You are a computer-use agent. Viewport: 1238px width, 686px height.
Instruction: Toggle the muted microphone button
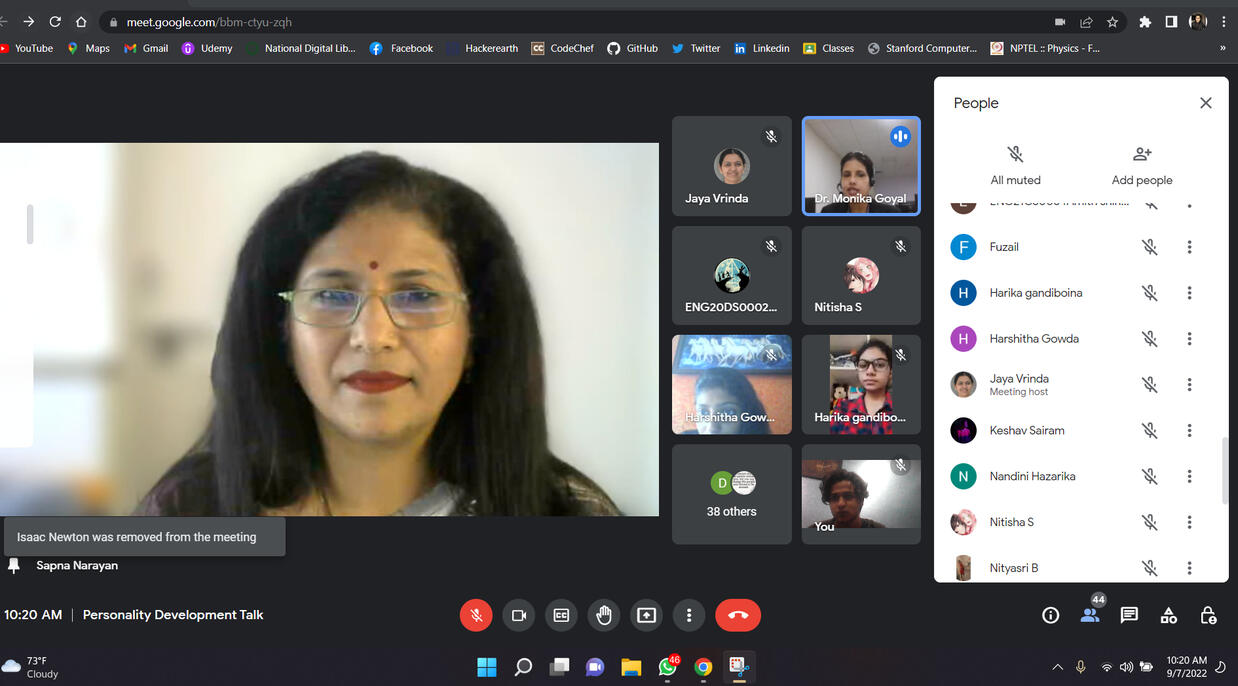477,615
